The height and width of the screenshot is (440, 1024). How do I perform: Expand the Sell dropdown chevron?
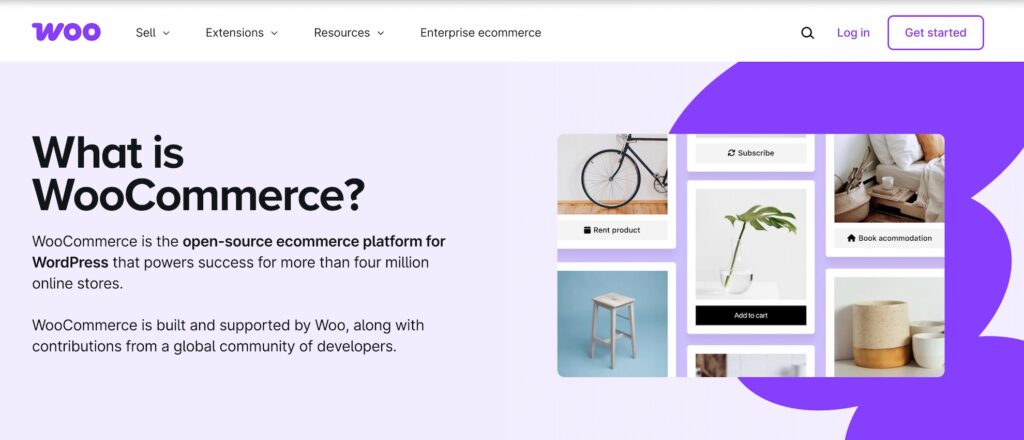[x=166, y=33]
